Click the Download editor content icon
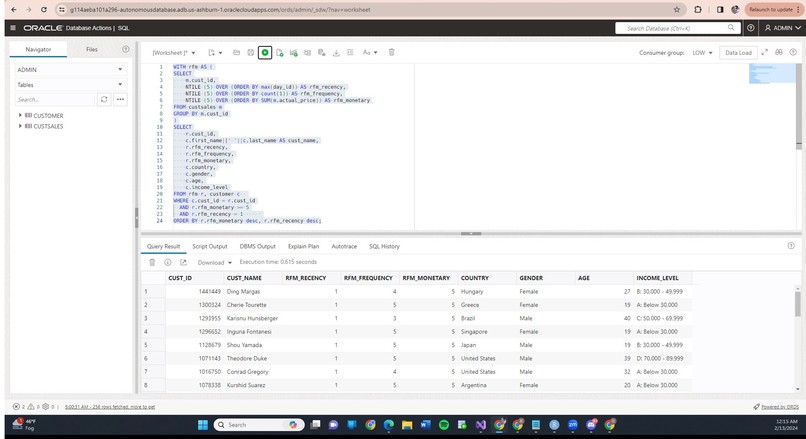The height and width of the screenshot is (439, 806). 336,52
